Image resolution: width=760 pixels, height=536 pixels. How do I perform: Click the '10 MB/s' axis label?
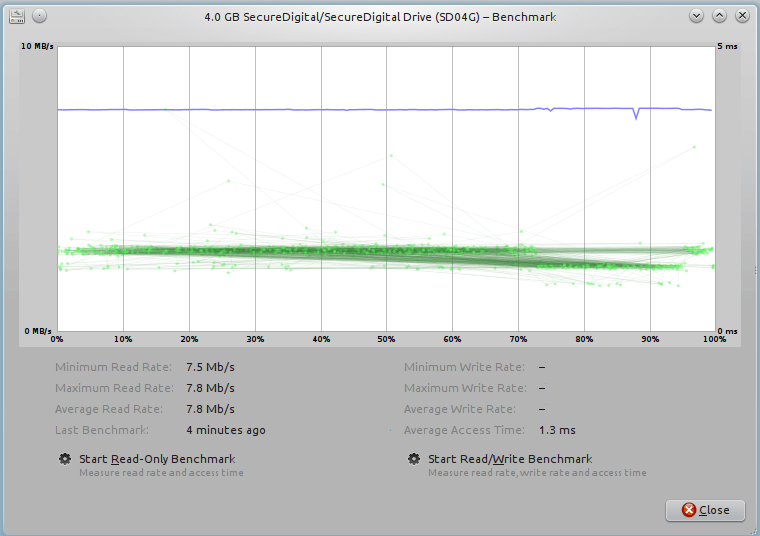point(37,46)
